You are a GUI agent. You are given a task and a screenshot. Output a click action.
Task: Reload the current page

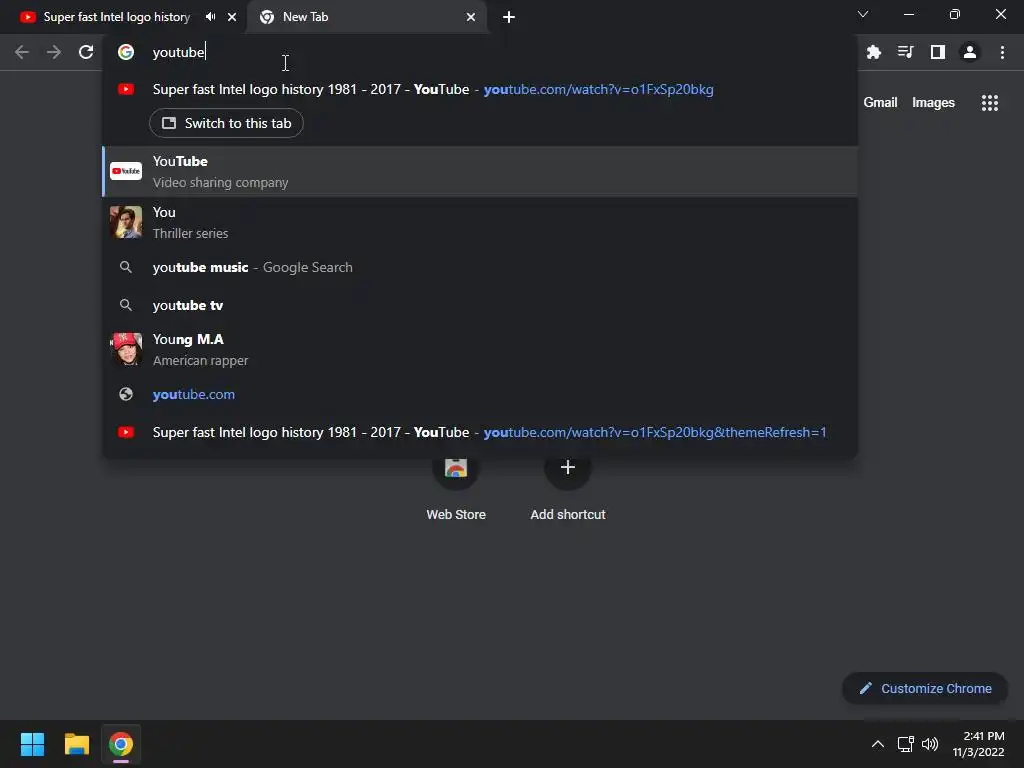click(x=86, y=52)
